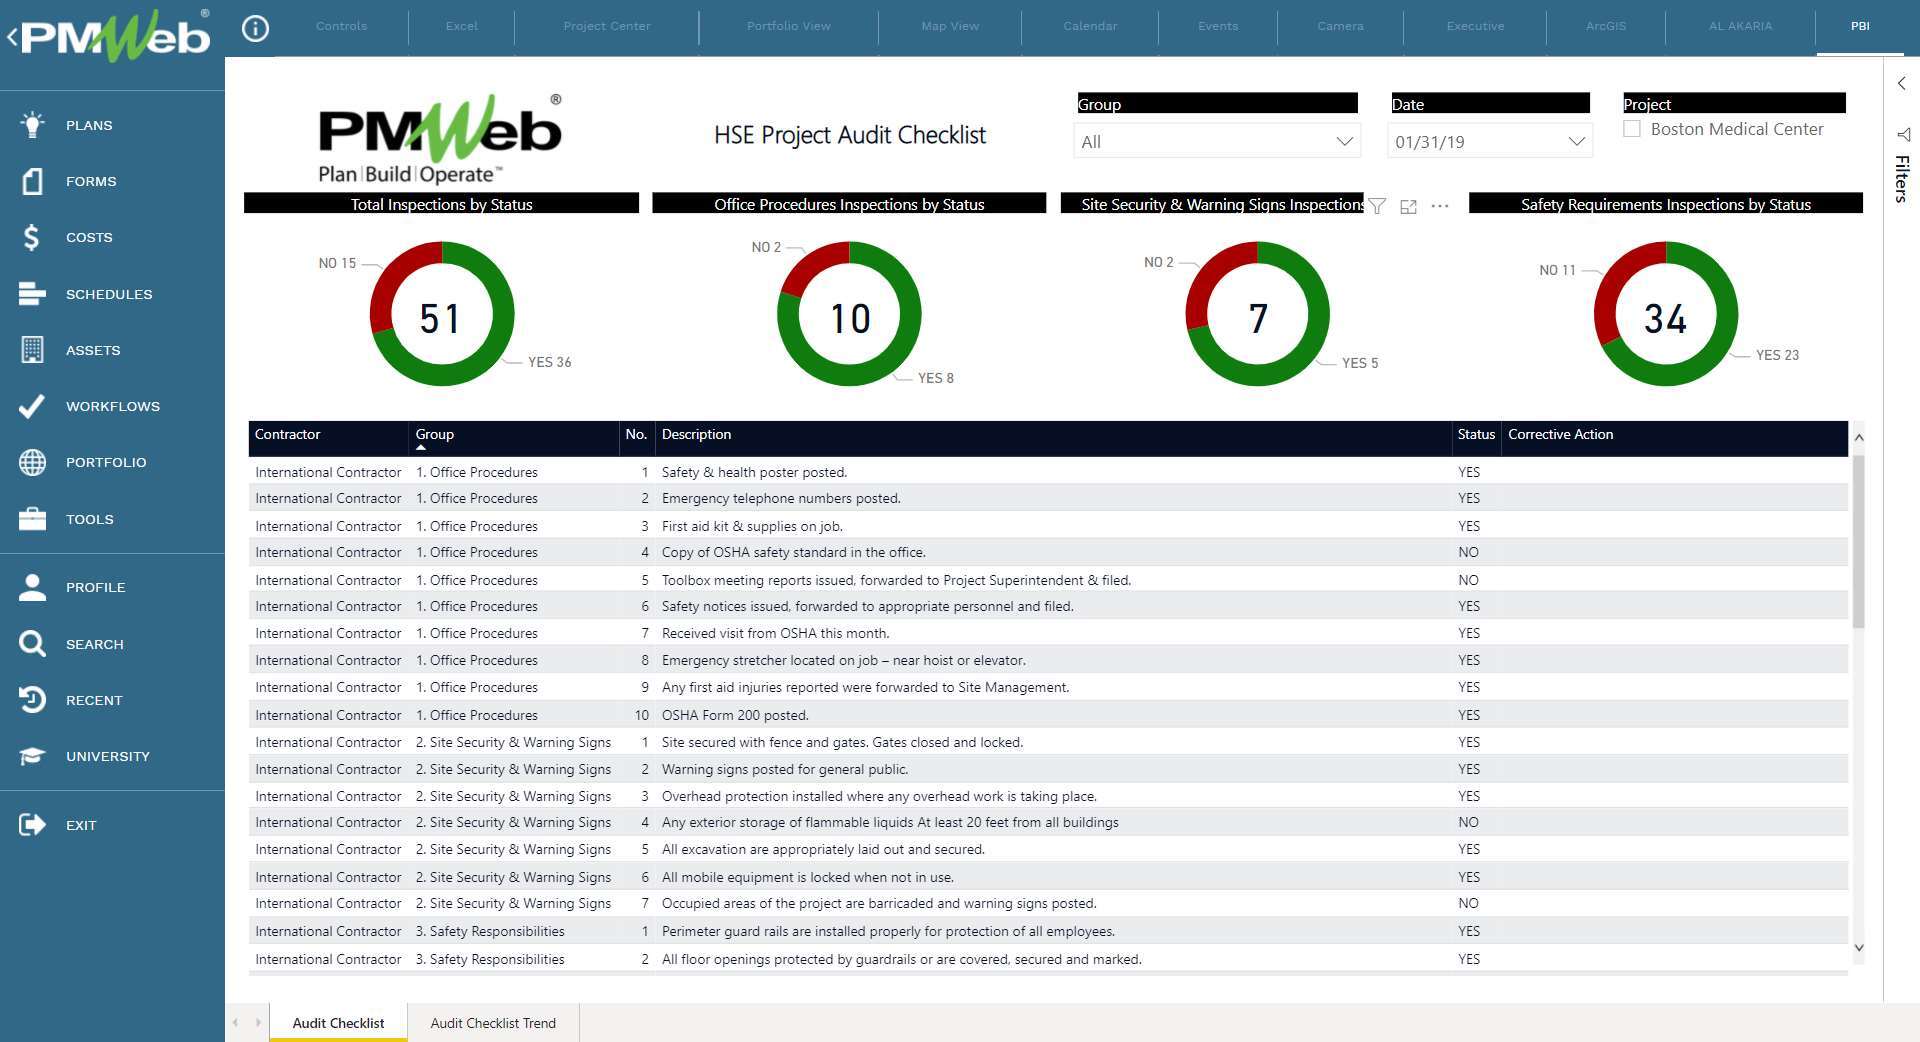Open more options ellipsis on Site Security chart
The image size is (1920, 1042).
(1440, 206)
